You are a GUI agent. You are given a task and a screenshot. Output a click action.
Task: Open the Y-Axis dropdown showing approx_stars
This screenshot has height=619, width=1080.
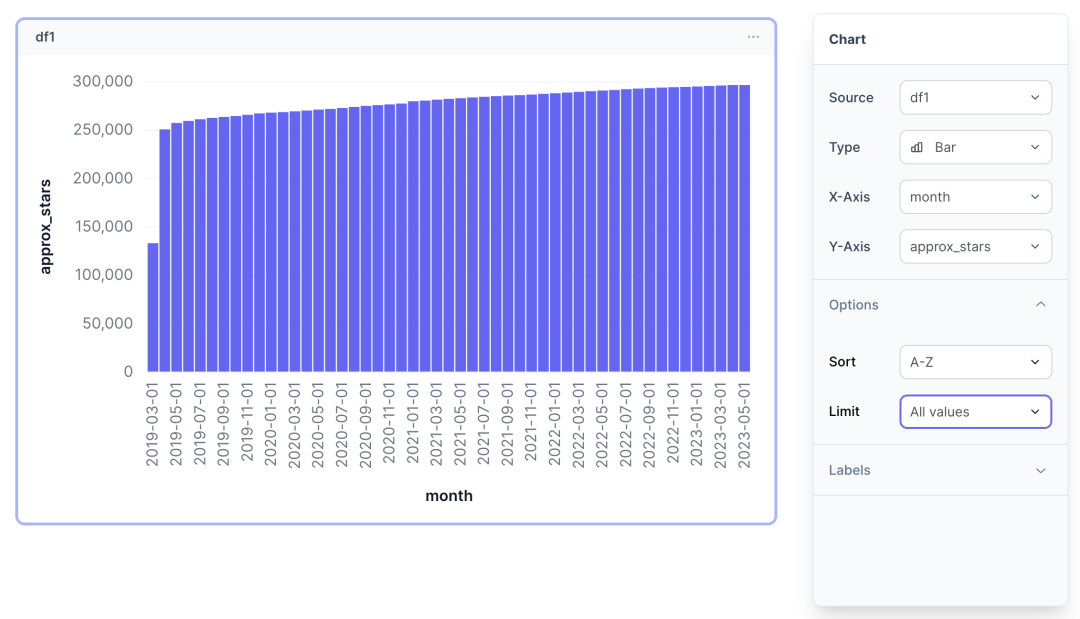click(x=975, y=246)
